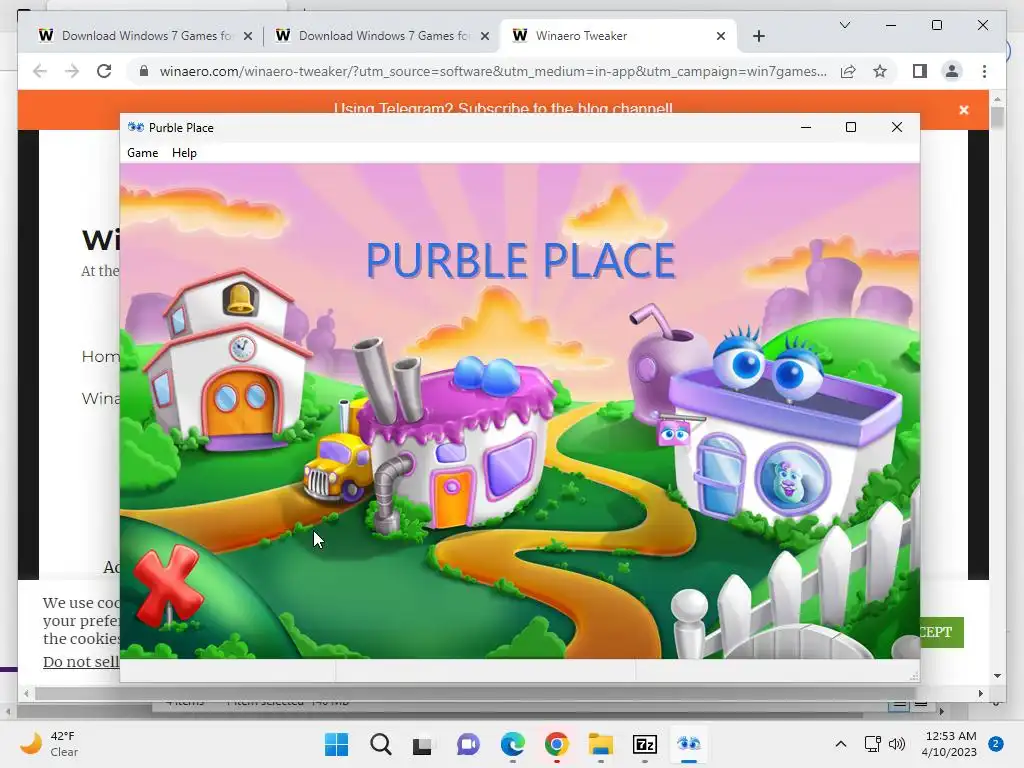Close the Purble Place window
Viewport: 1024px width, 768px height.
897,127
